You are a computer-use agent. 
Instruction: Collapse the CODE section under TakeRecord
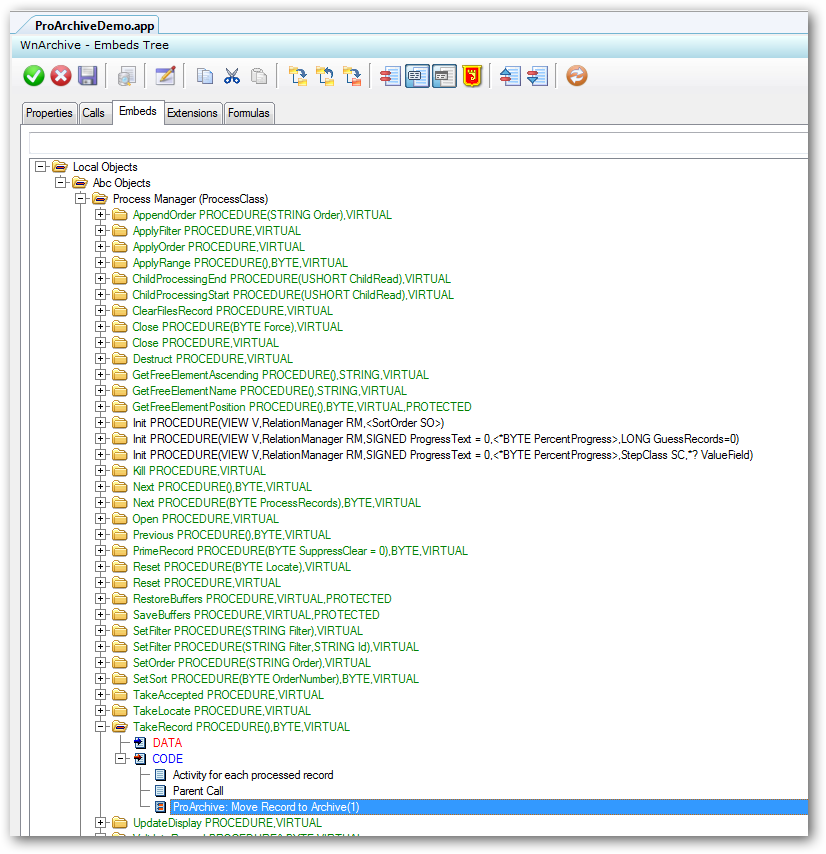click(x=121, y=759)
